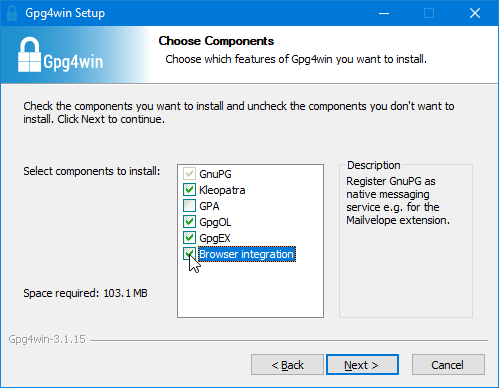499x388 pixels.
Task: Close the Gpg4win Setup window
Action: [x=475, y=13]
